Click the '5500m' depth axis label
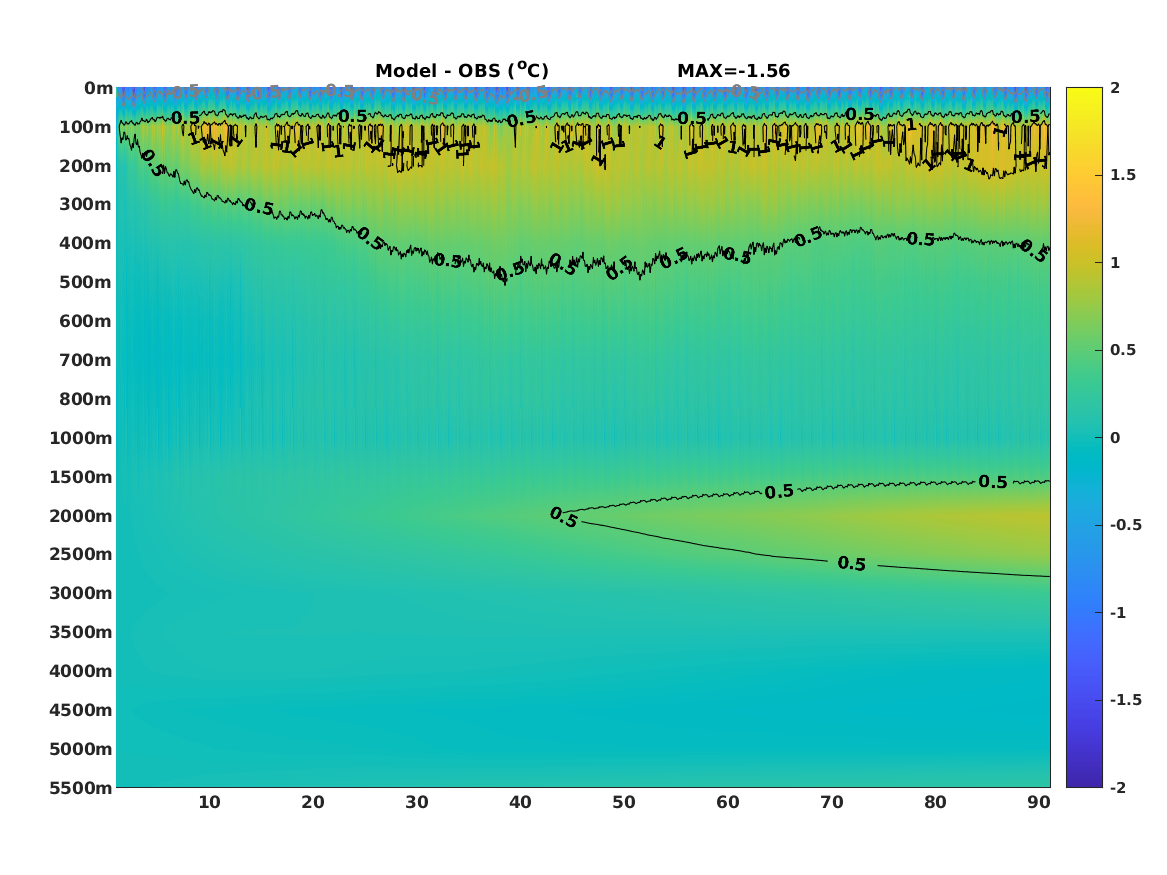 coord(81,788)
